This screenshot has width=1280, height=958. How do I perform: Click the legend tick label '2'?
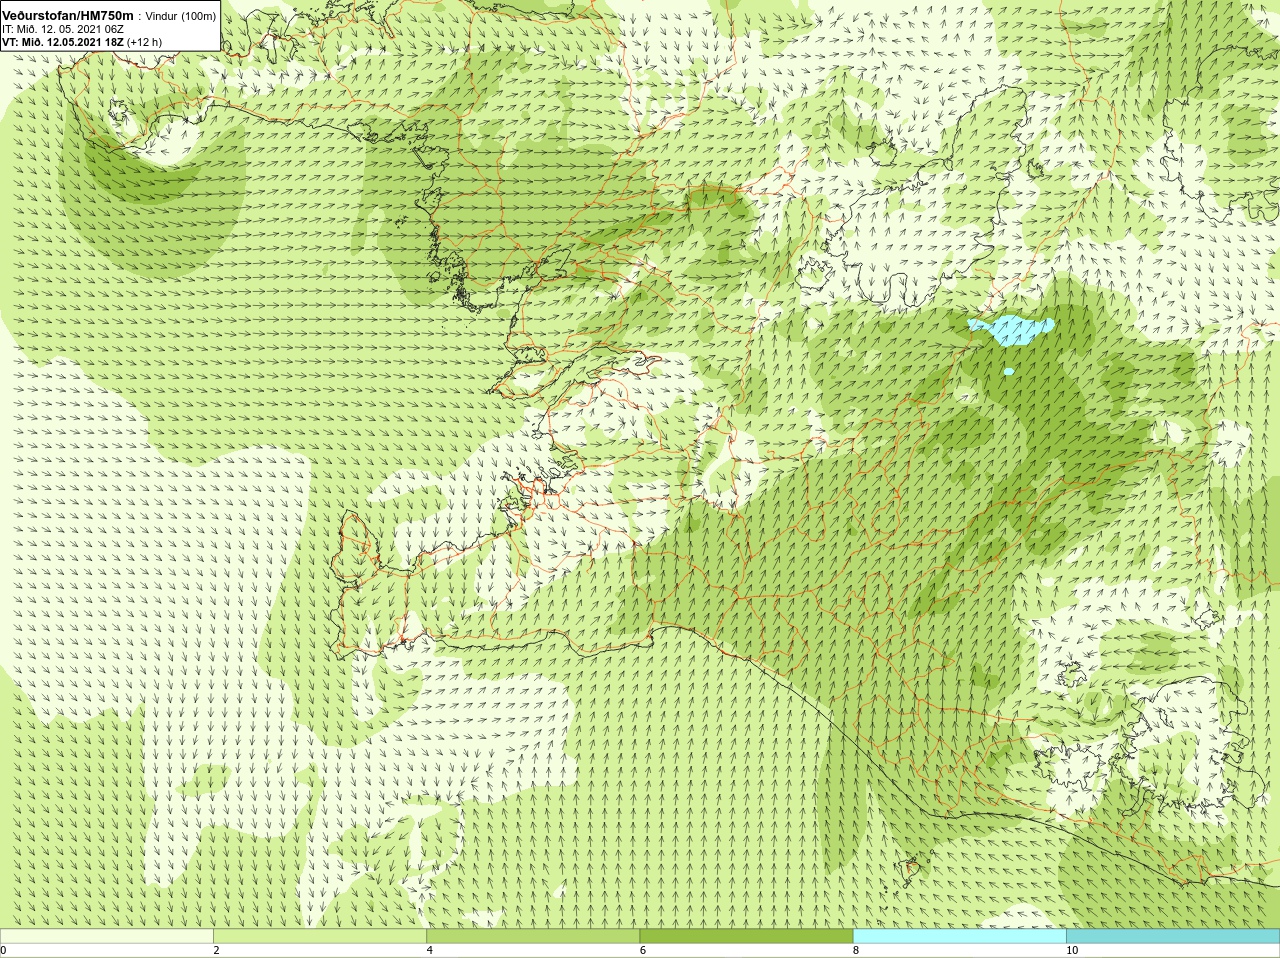click(216, 950)
